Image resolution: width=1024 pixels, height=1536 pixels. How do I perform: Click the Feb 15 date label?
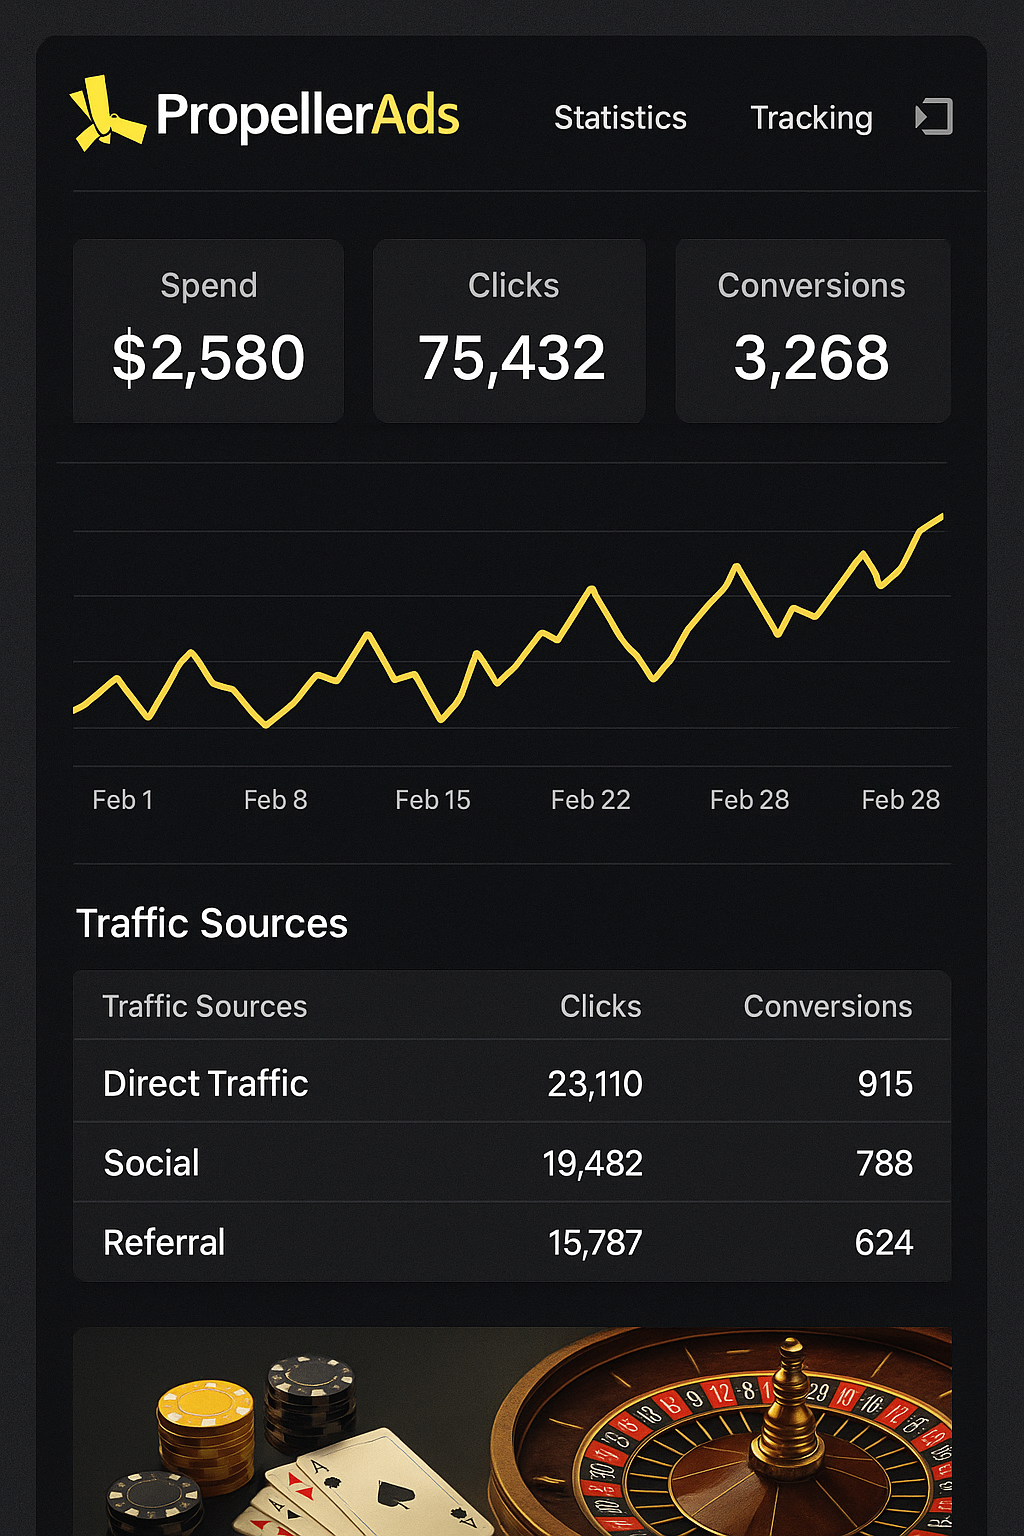point(432,800)
